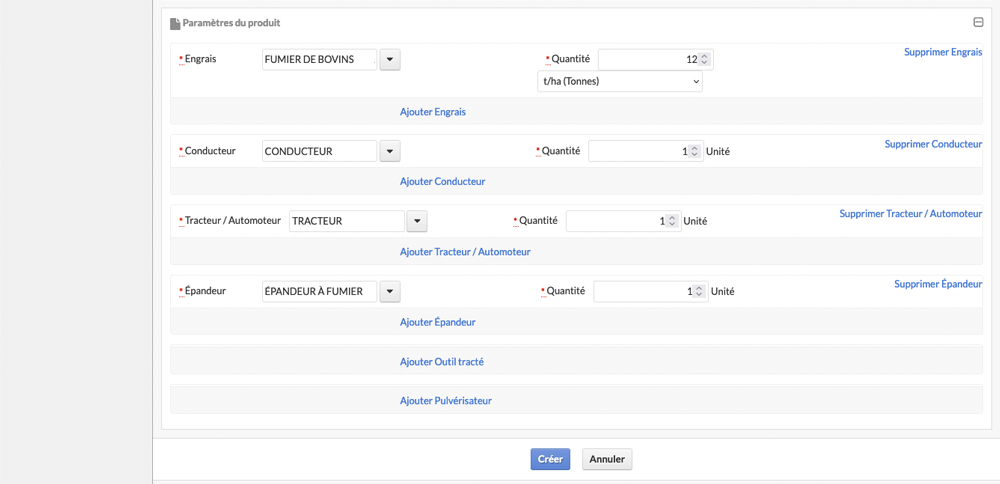Screen dimensions: 1000x484
Task: Click the Annuler button
Action: click(607, 459)
